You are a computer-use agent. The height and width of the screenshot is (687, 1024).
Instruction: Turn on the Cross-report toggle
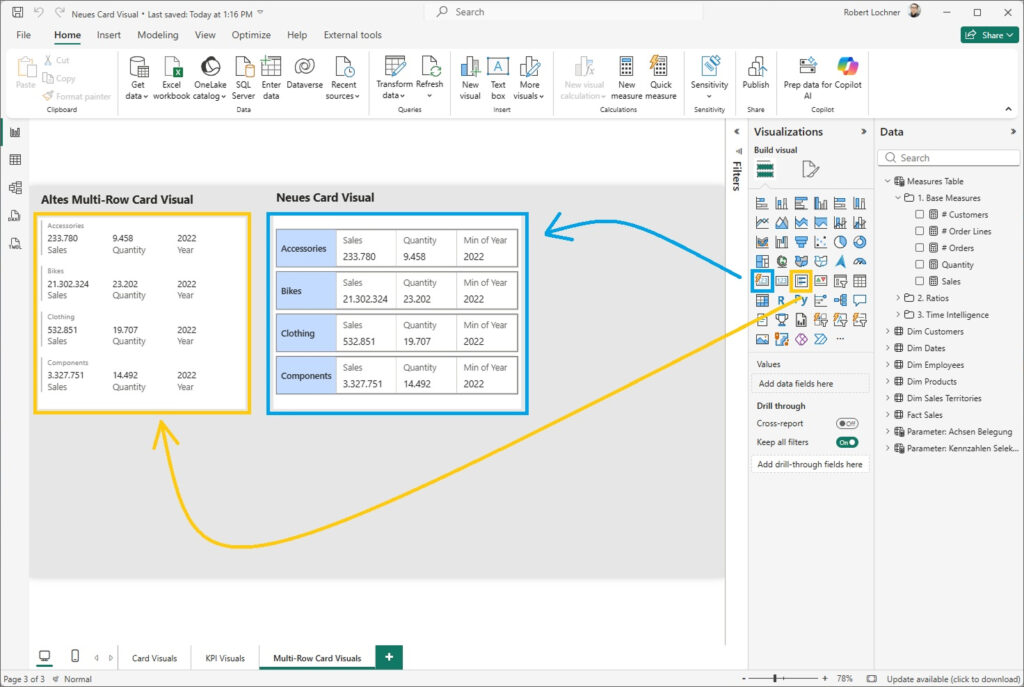coord(847,424)
